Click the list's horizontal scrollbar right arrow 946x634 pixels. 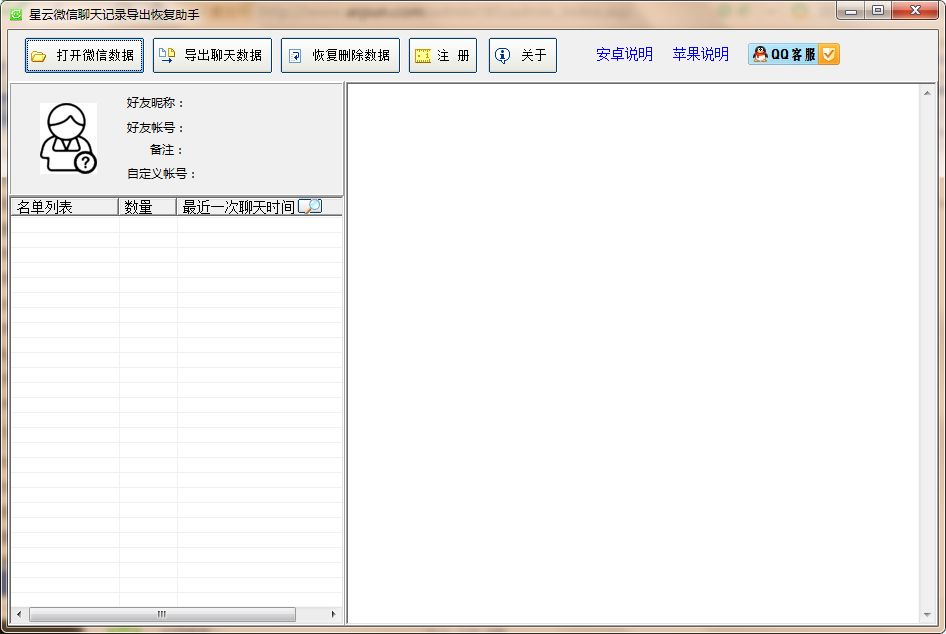click(x=334, y=614)
